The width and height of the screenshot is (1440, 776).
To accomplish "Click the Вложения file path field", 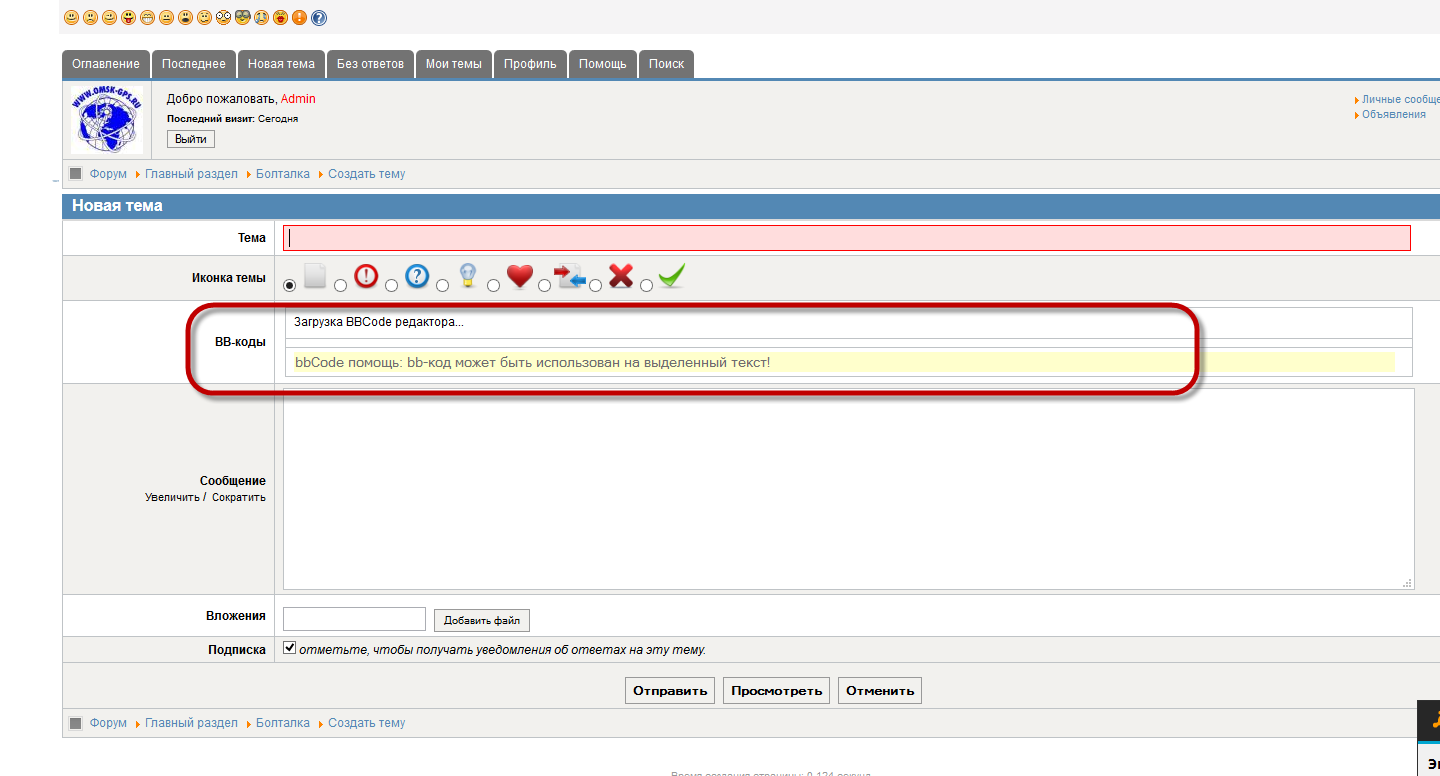I will (354, 619).
